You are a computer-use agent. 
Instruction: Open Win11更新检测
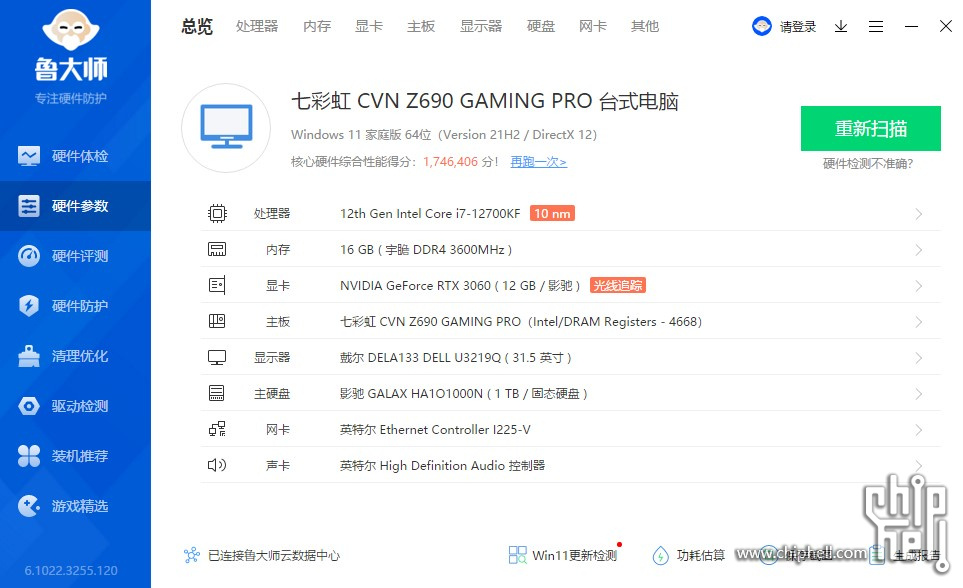(x=574, y=555)
